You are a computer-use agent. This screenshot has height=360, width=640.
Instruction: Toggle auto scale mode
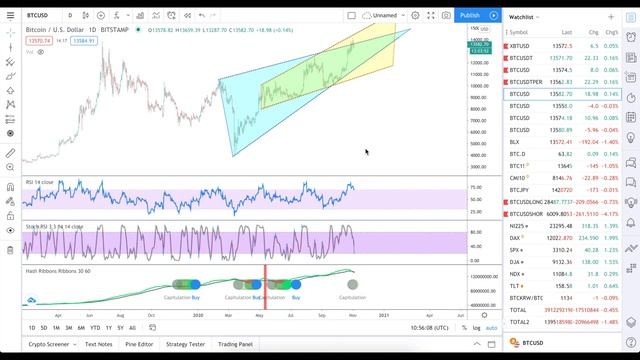[x=491, y=328]
